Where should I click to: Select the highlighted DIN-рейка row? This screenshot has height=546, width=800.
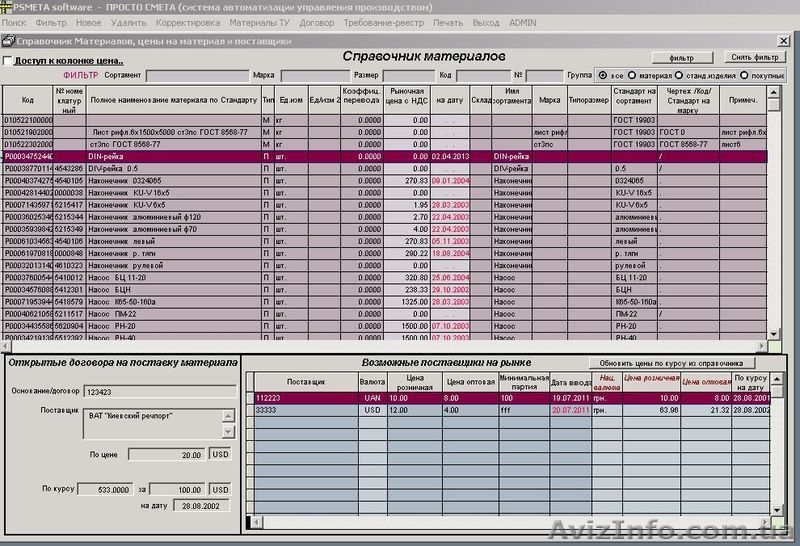(300, 157)
